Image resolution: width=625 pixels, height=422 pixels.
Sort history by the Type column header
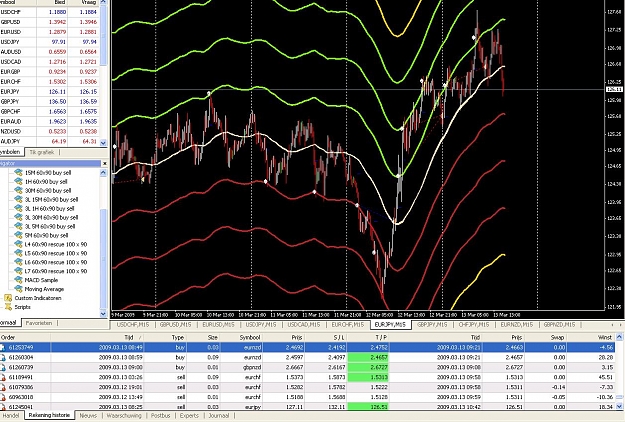pos(165,337)
